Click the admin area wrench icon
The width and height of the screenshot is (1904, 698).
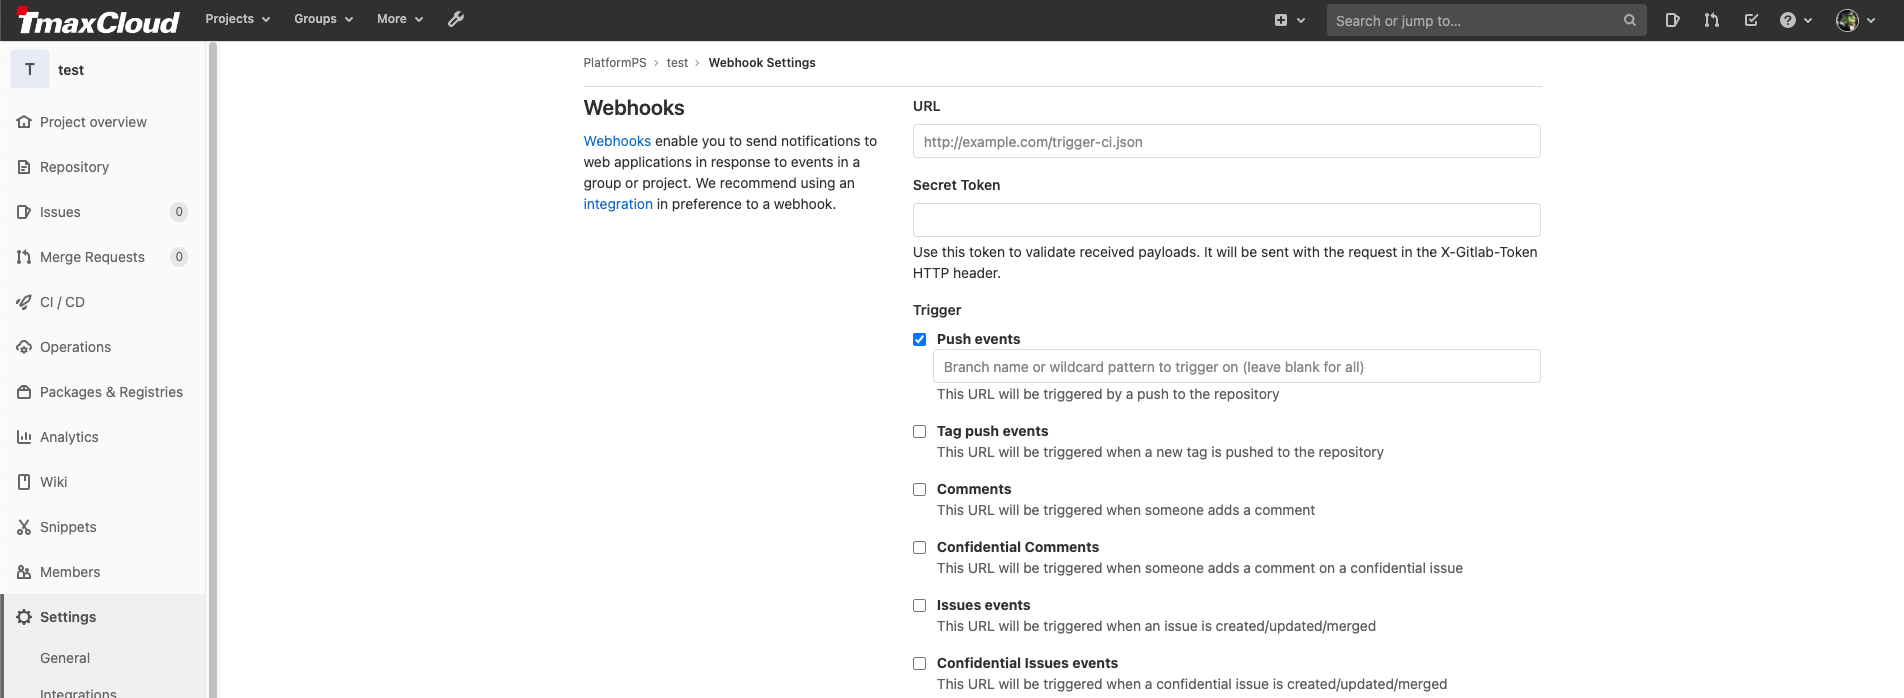click(x=456, y=19)
